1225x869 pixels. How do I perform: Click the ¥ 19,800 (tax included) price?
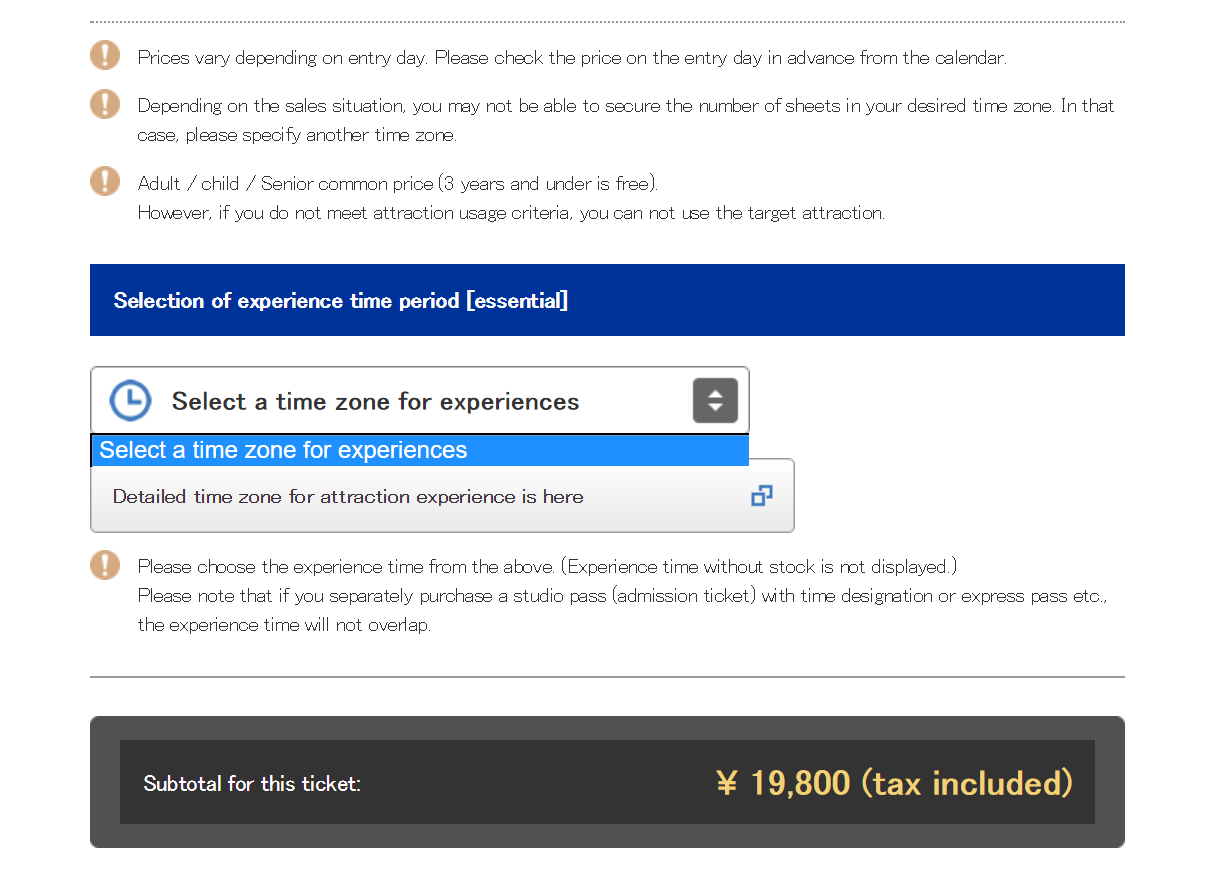pyautogui.click(x=894, y=783)
